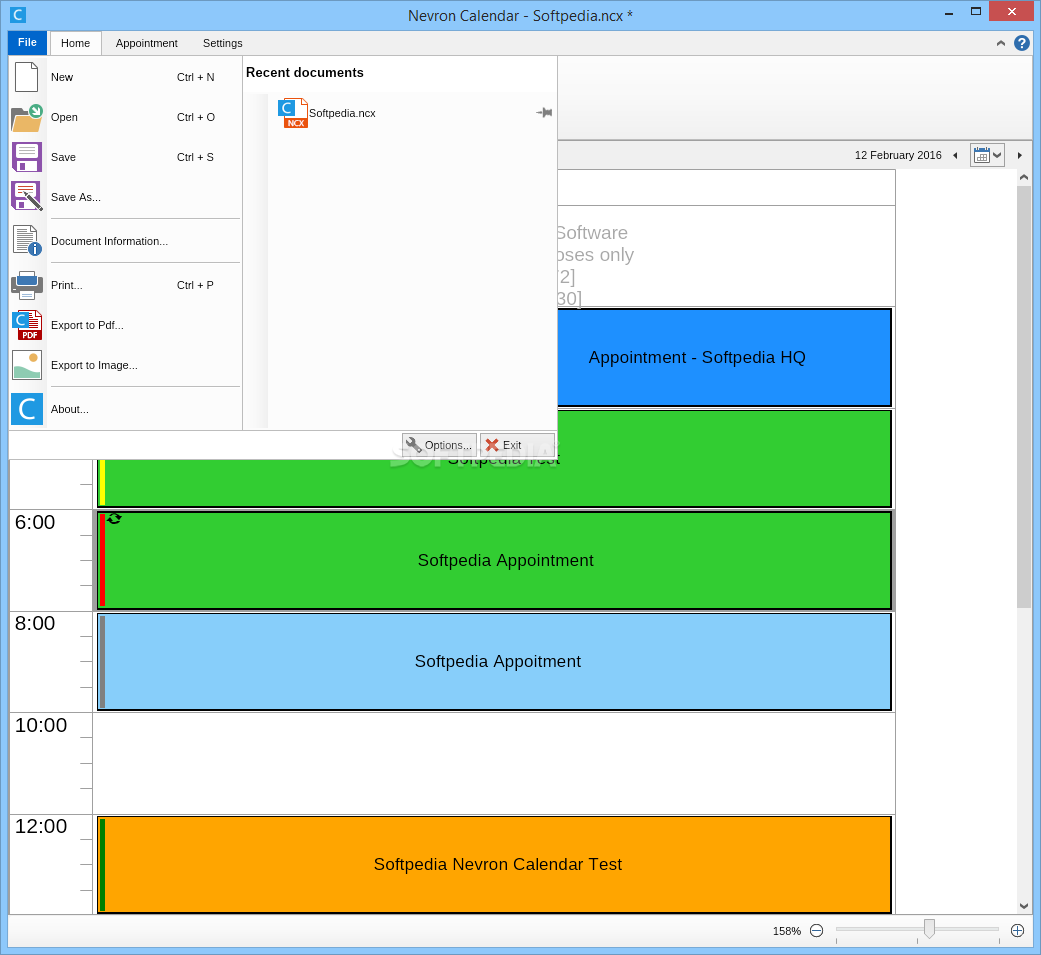Click the scrollbar up arrow

click(1024, 177)
